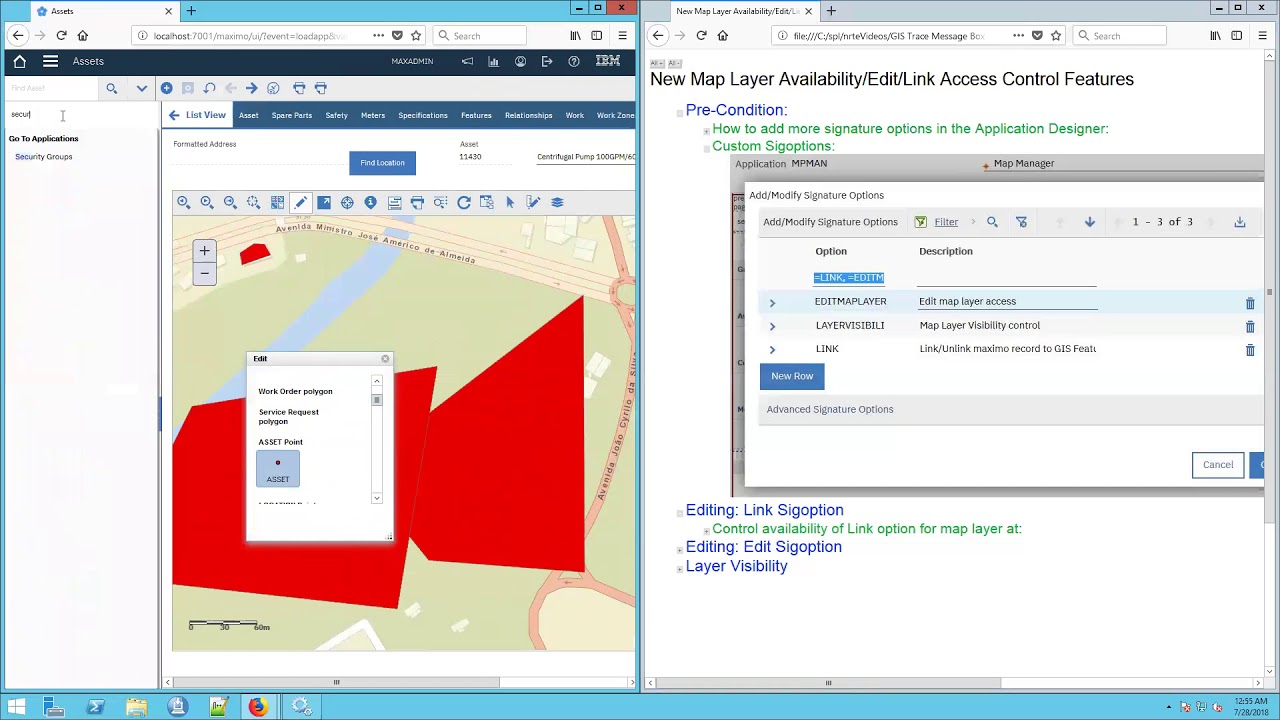The width and height of the screenshot is (1280, 720).
Task: Open the Spare Parts tab
Action: 292,115
